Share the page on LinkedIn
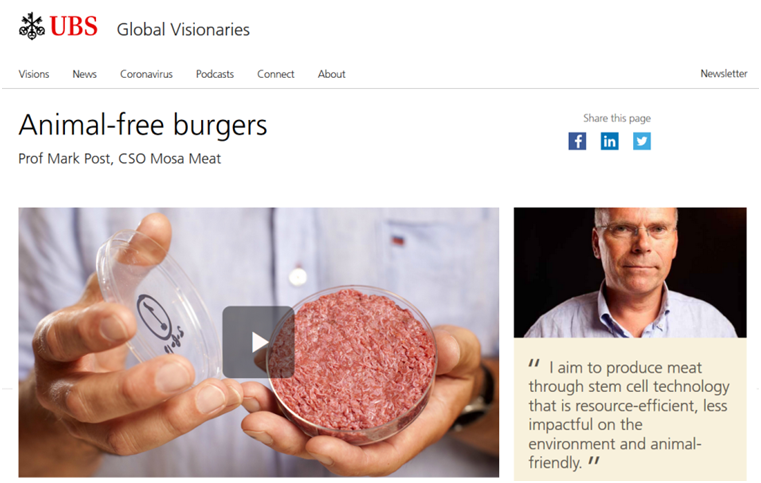The height and width of the screenshot is (483, 761). coord(610,141)
